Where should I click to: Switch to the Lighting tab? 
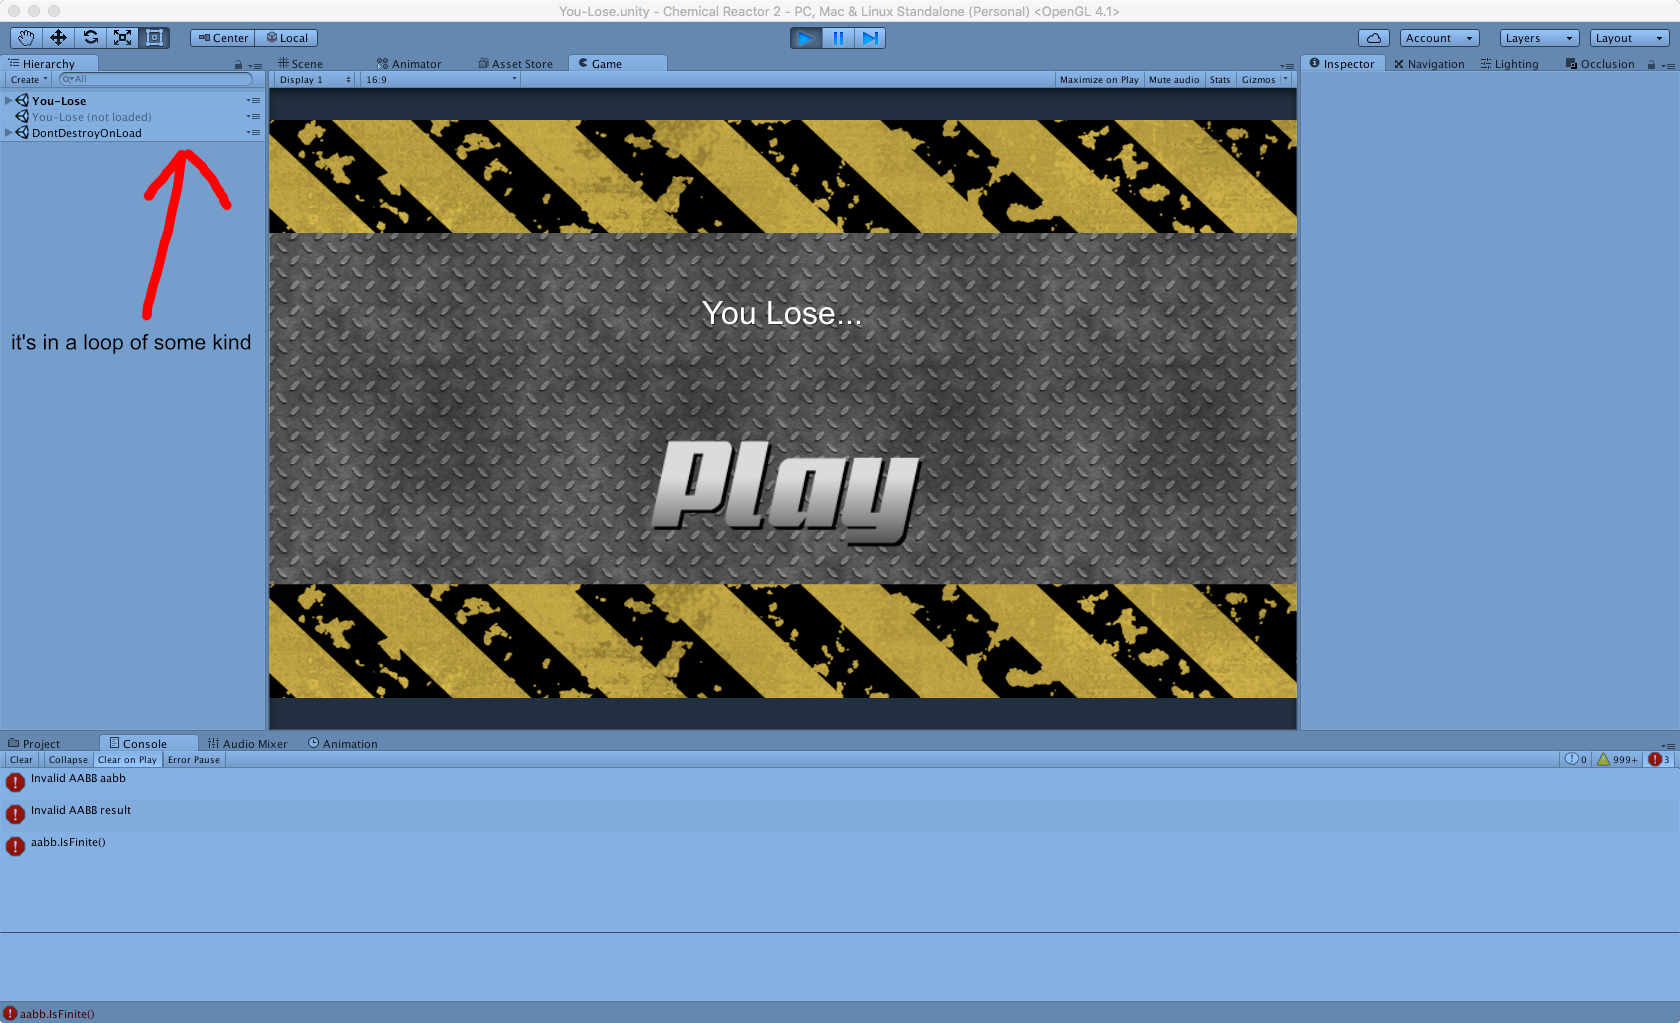1509,64
